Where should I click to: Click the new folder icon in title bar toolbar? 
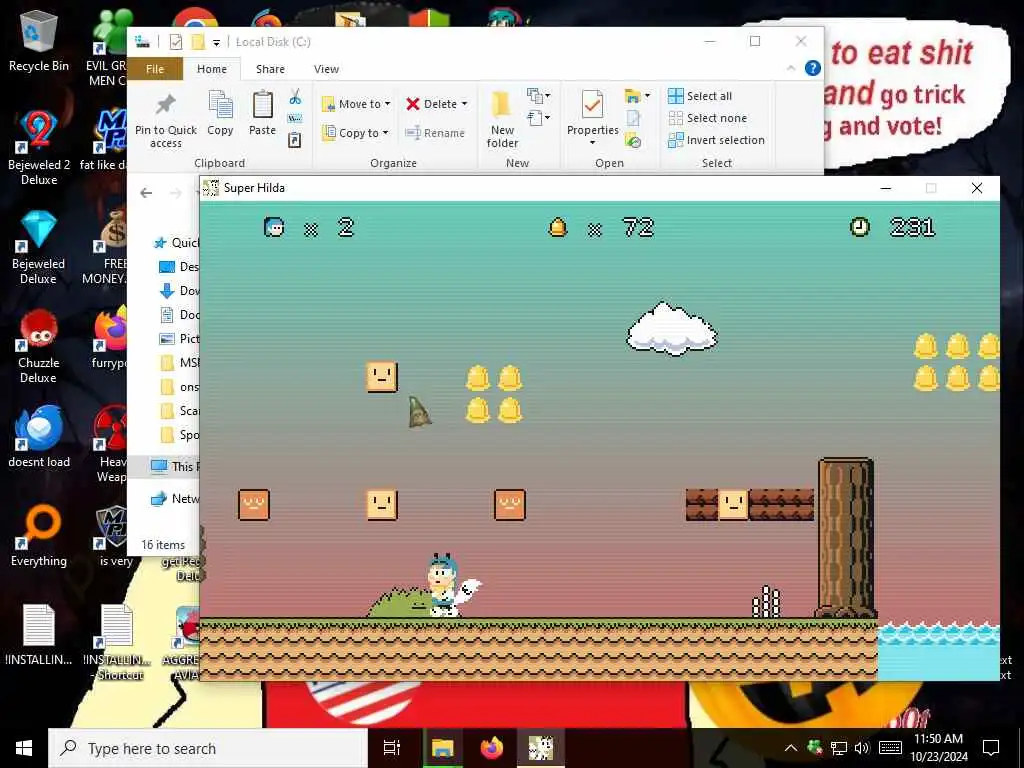pyautogui.click(x=198, y=42)
